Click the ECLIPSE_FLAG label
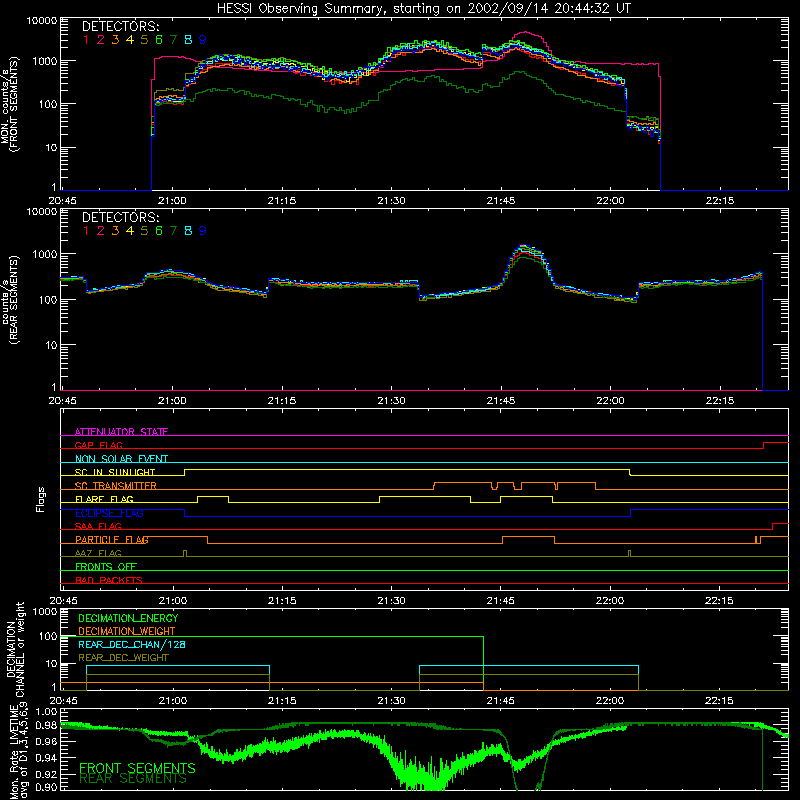 [x=109, y=513]
